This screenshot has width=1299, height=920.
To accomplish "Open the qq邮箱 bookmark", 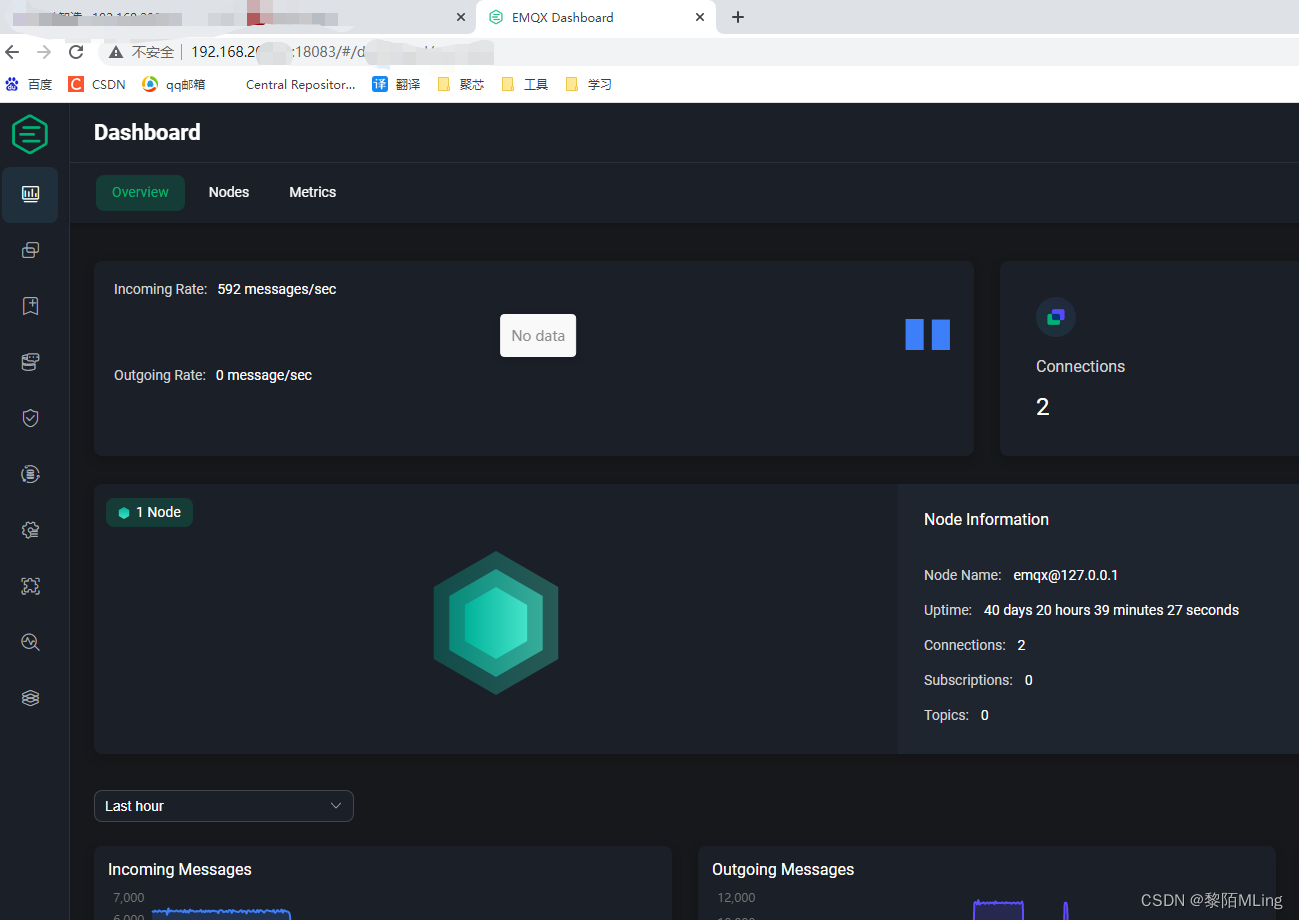I will 174,84.
